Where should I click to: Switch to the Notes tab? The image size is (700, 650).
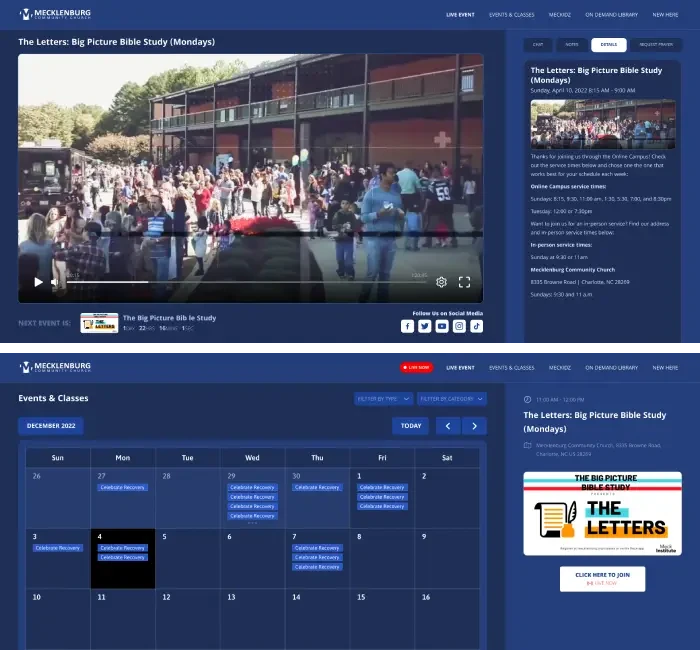click(x=571, y=45)
